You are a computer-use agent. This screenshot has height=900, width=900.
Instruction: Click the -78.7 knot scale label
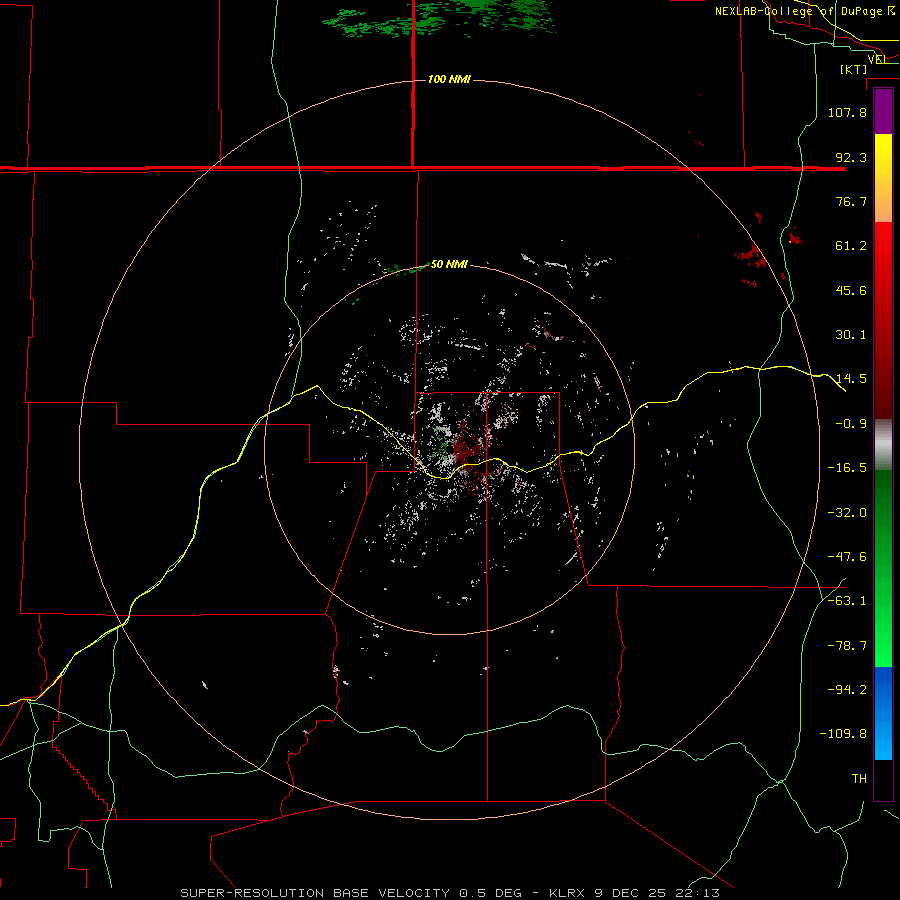[x=847, y=646]
